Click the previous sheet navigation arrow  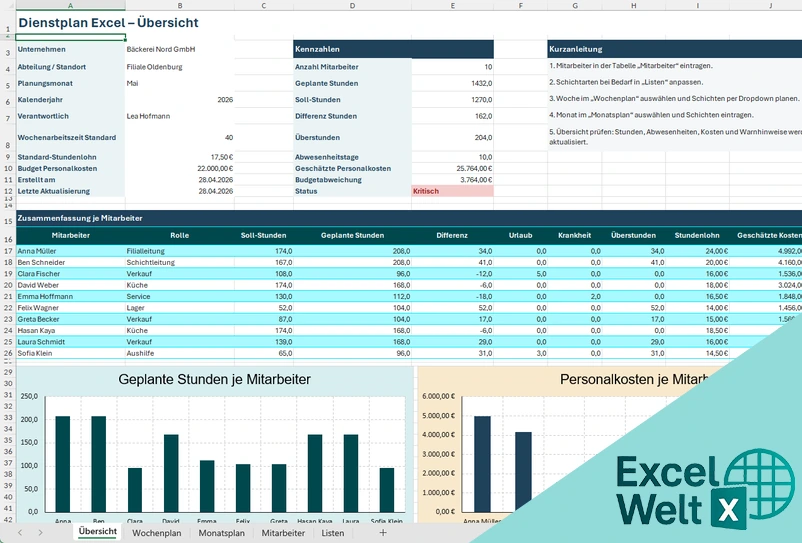(x=18, y=533)
